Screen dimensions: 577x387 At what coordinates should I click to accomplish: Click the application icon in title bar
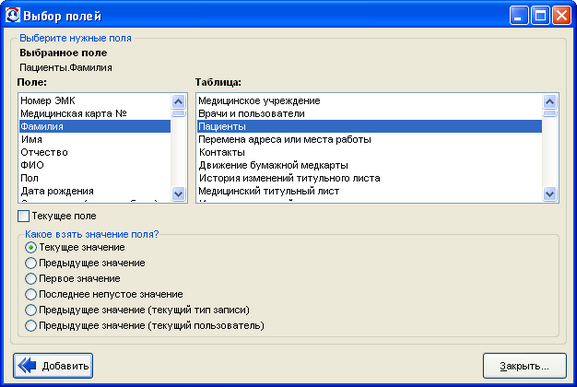tap(13, 15)
